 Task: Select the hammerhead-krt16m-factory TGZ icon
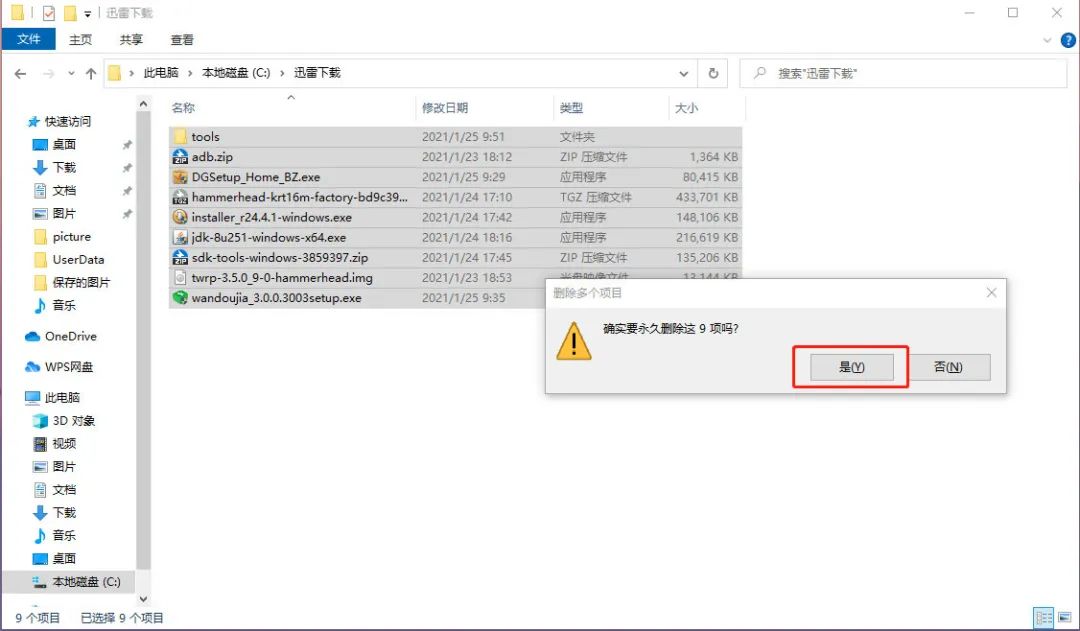(x=180, y=197)
